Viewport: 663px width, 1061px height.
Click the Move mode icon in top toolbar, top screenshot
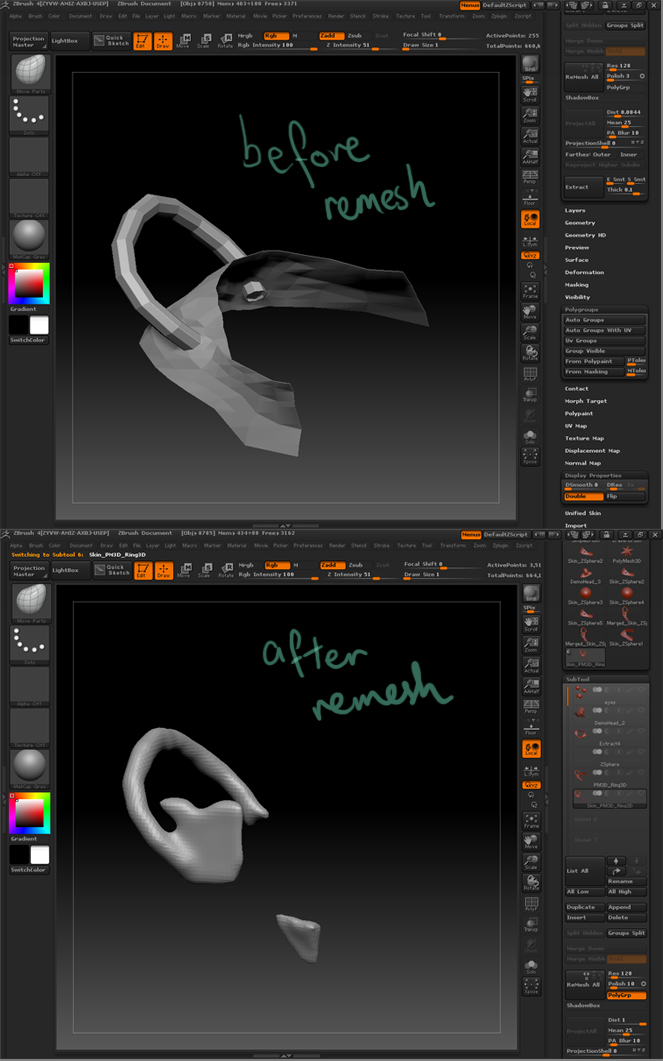point(183,41)
